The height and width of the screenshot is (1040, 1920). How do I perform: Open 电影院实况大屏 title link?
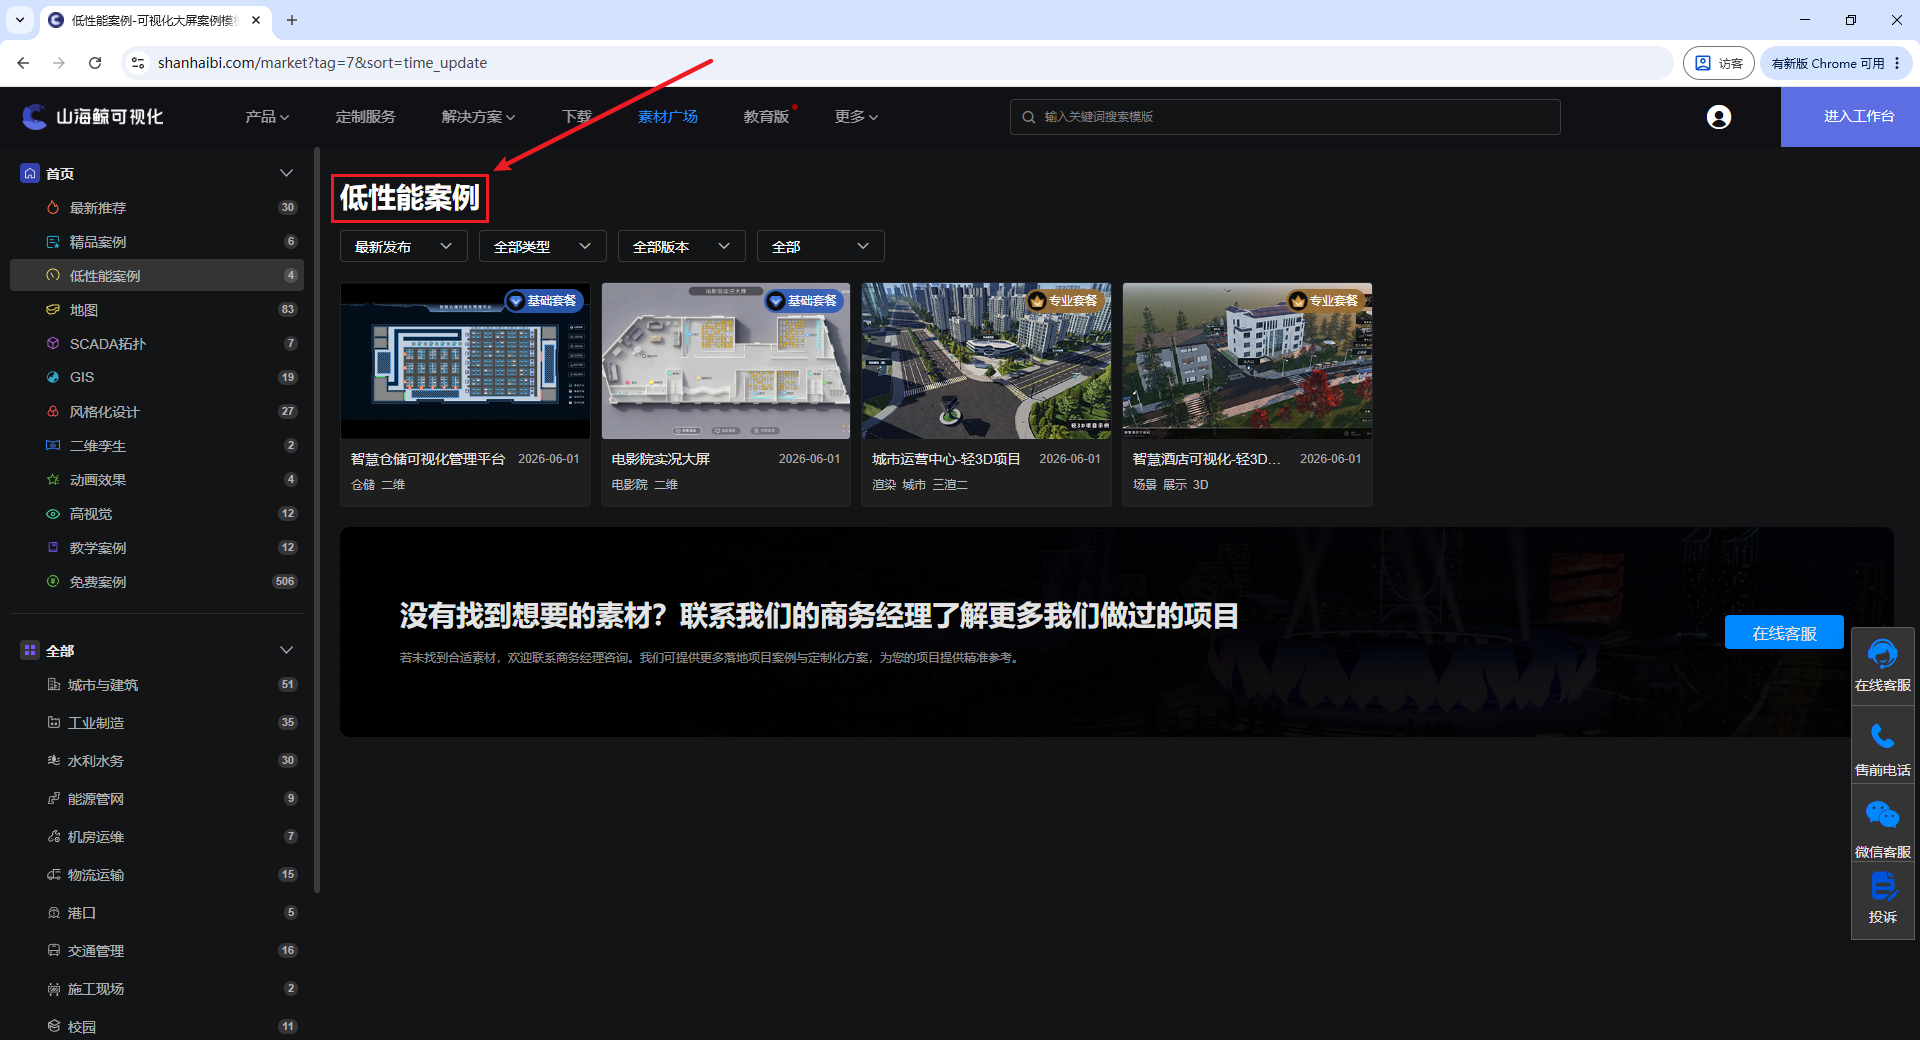[x=661, y=459]
